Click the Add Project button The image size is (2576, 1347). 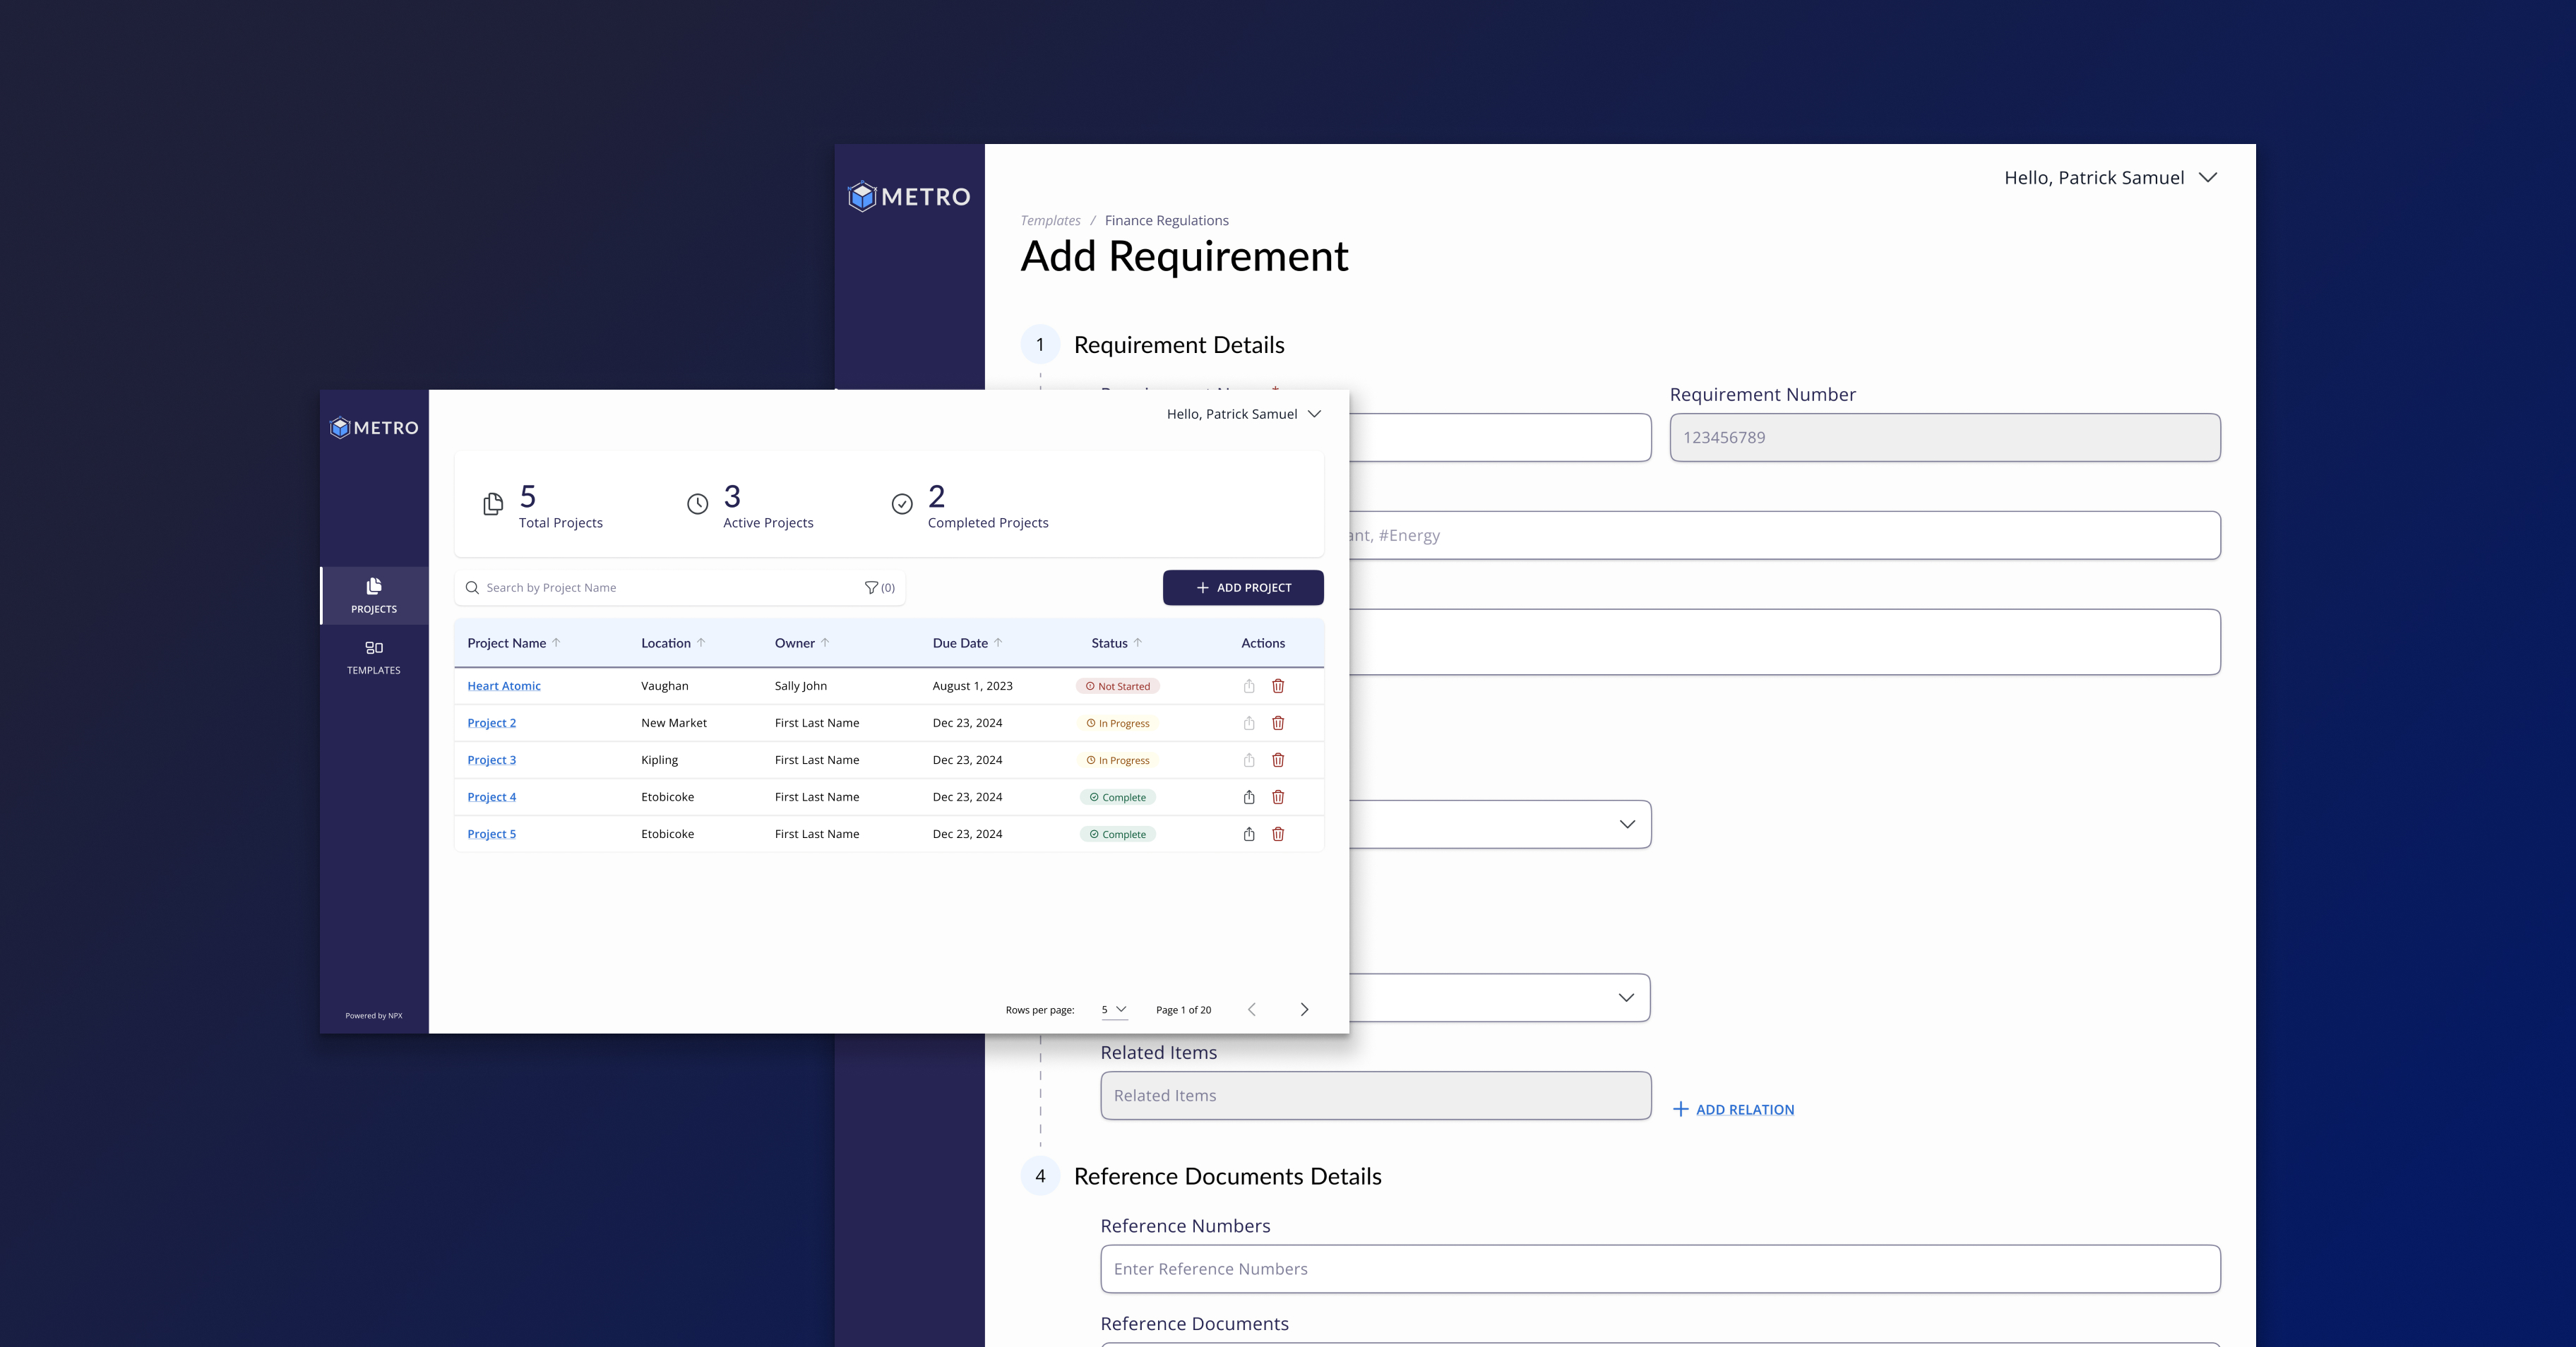1243,588
